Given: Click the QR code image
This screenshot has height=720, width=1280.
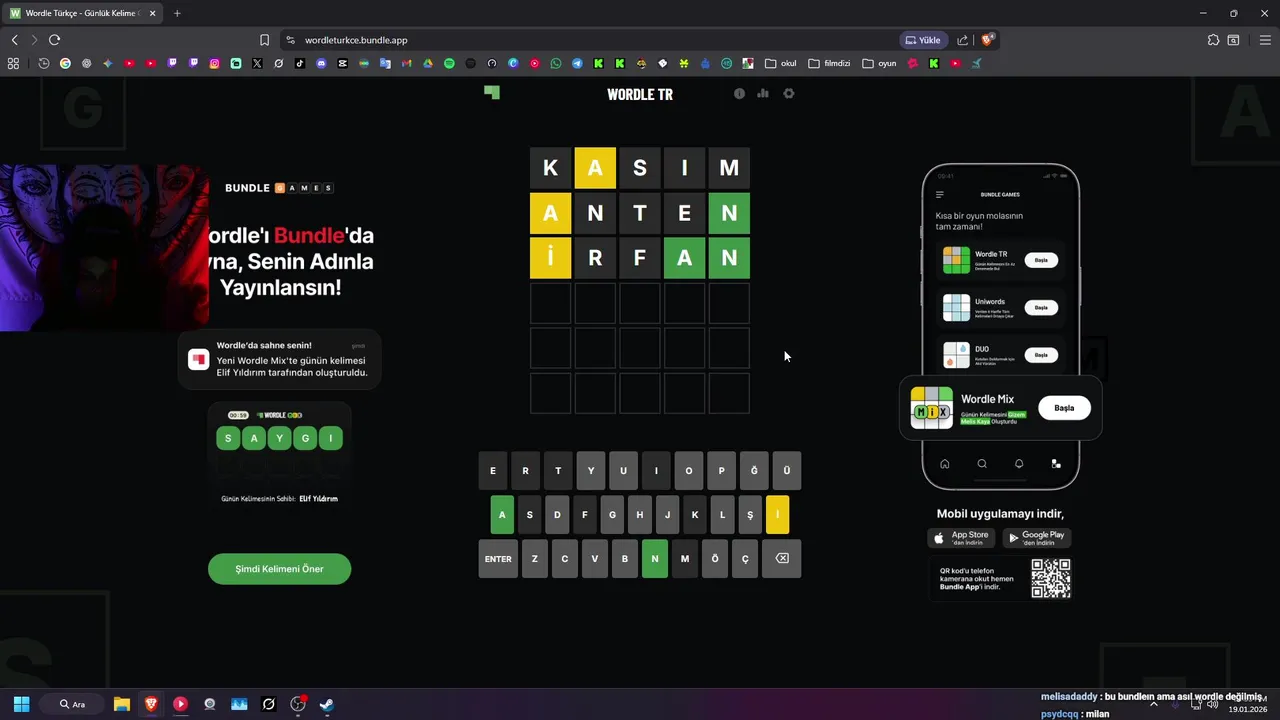Looking at the screenshot, I should point(1051,578).
